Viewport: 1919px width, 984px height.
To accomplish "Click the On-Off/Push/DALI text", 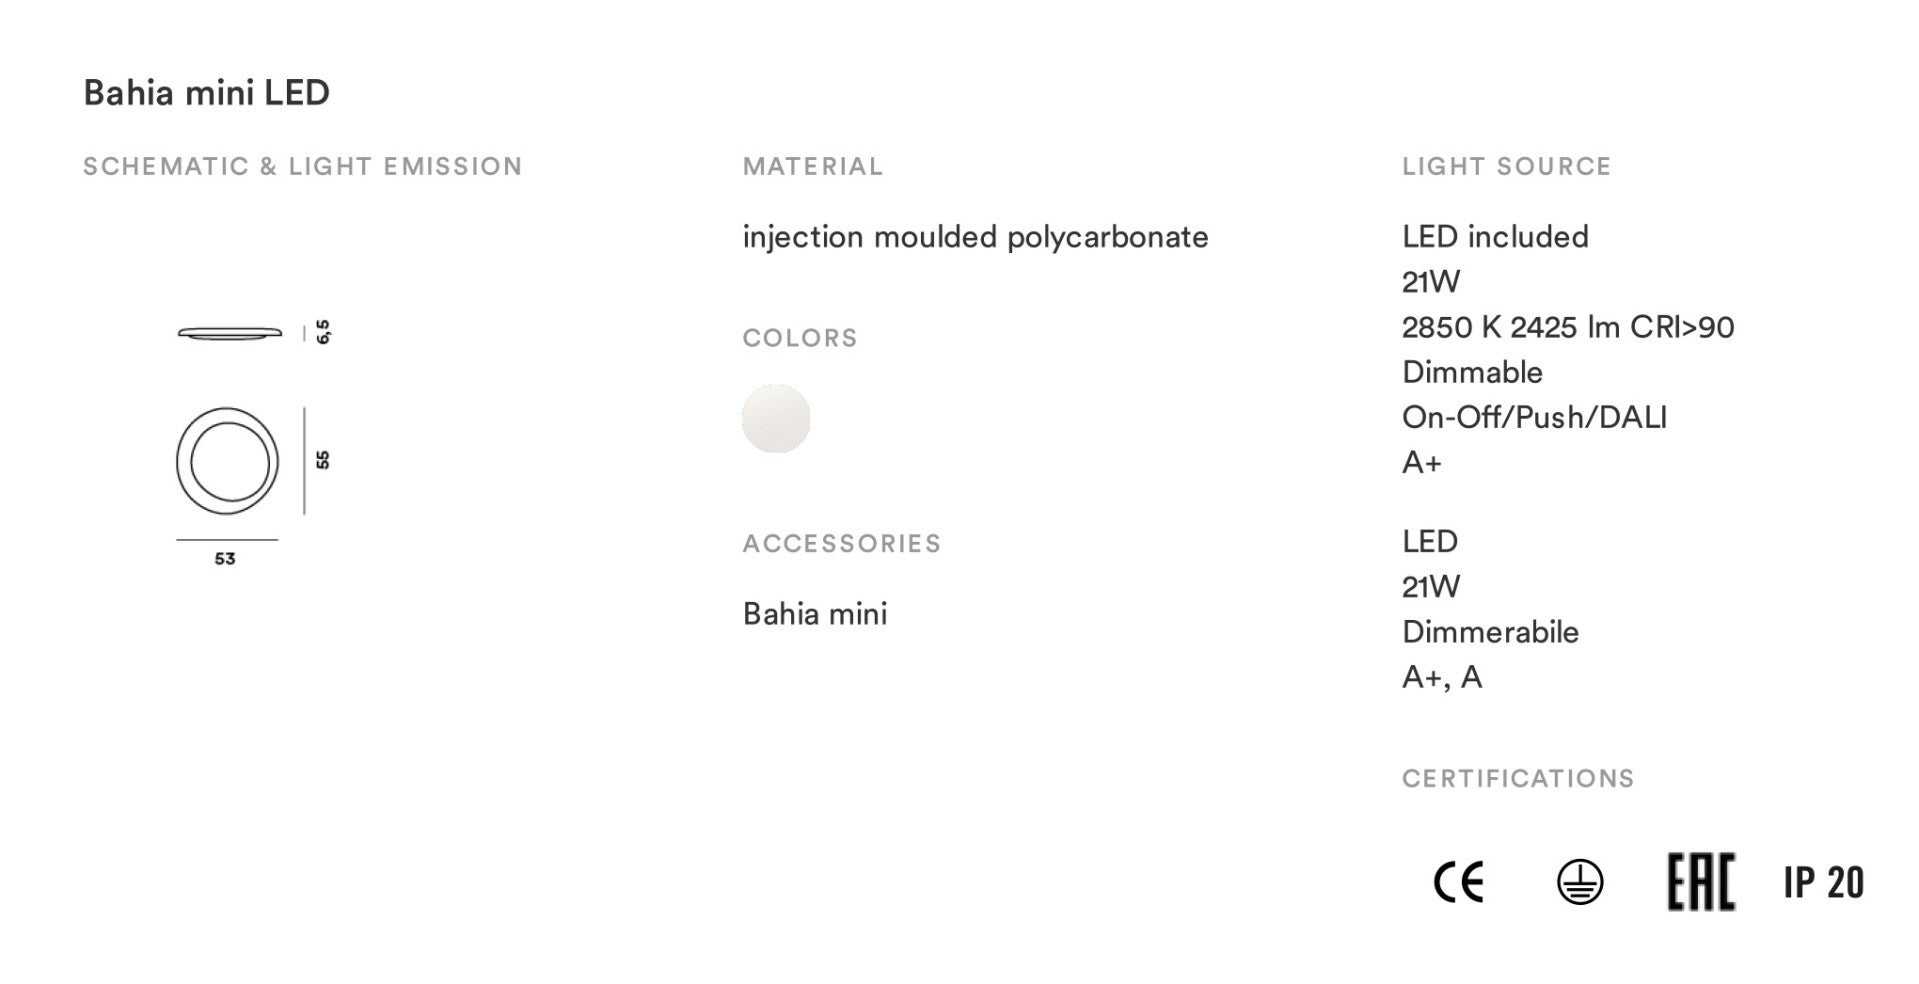I will 1534,417.
